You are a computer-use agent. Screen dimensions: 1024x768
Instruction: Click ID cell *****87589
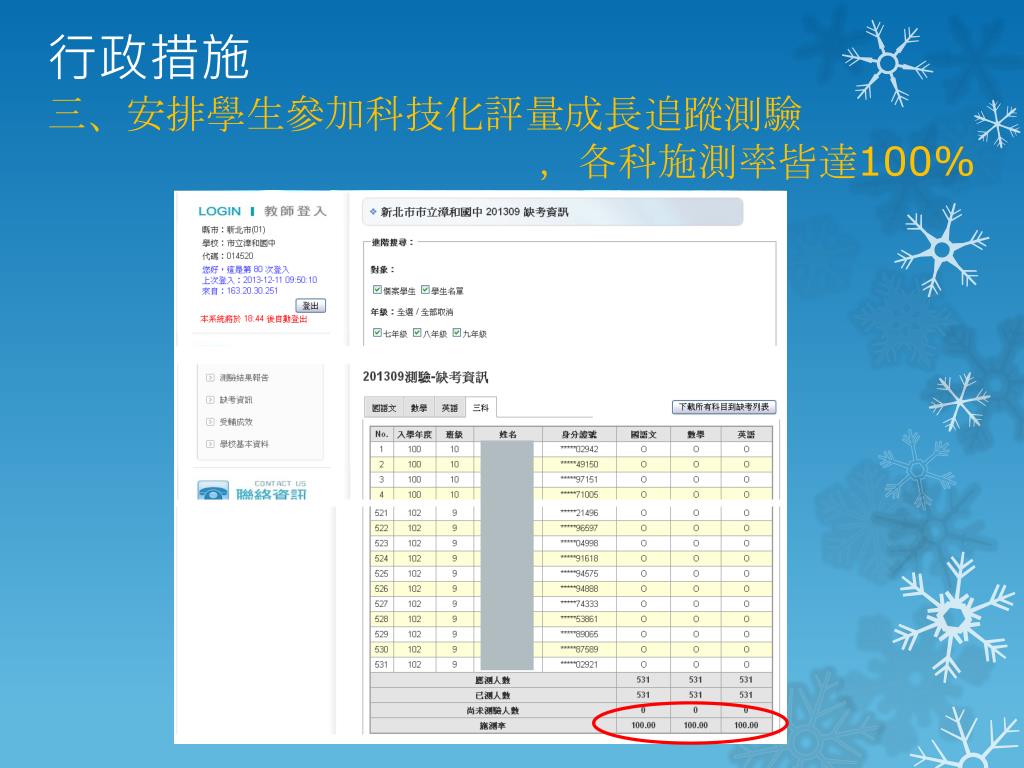579,649
